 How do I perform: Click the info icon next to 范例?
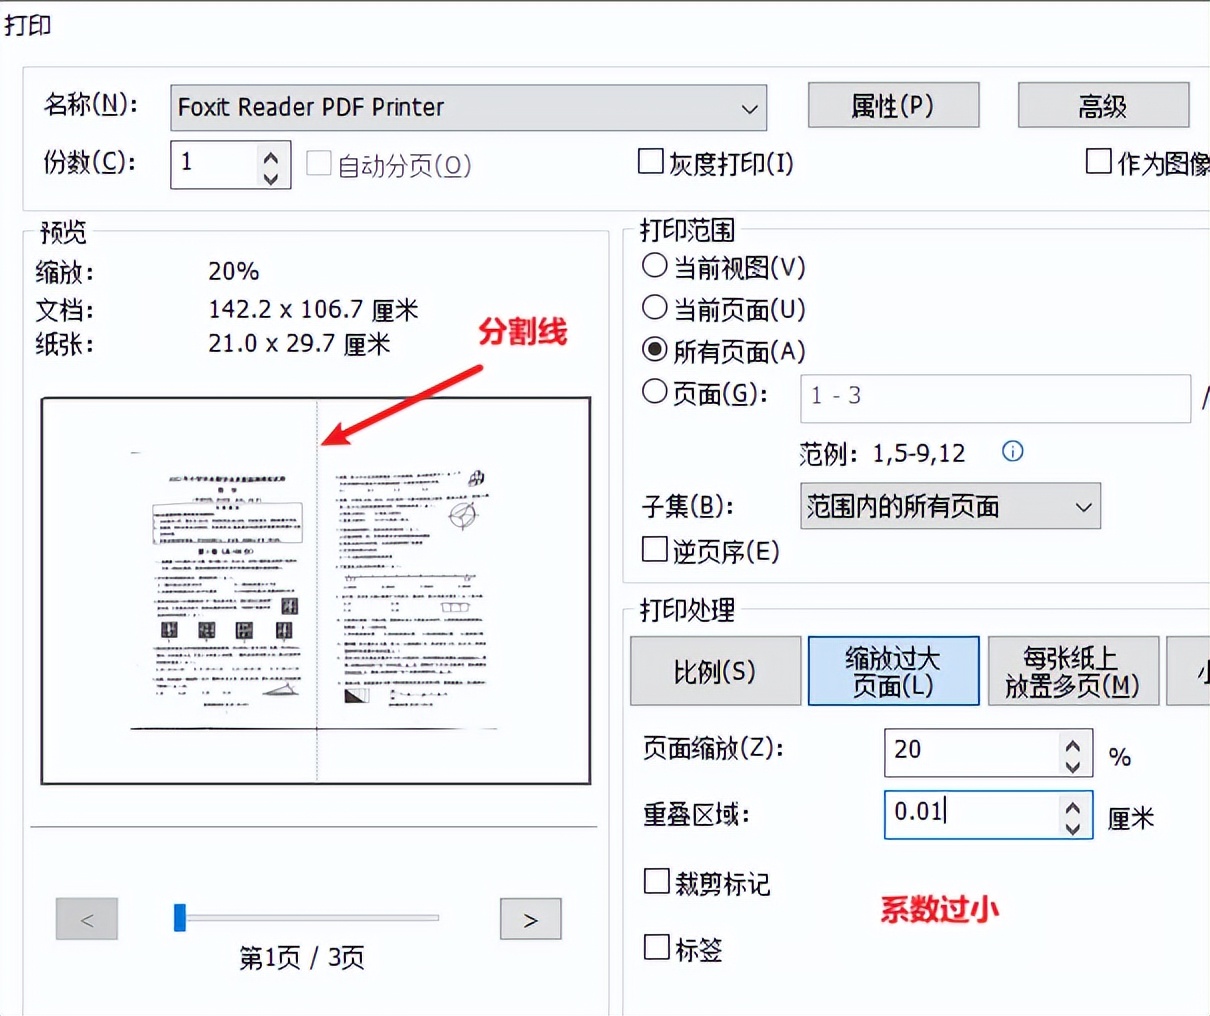[1012, 452]
